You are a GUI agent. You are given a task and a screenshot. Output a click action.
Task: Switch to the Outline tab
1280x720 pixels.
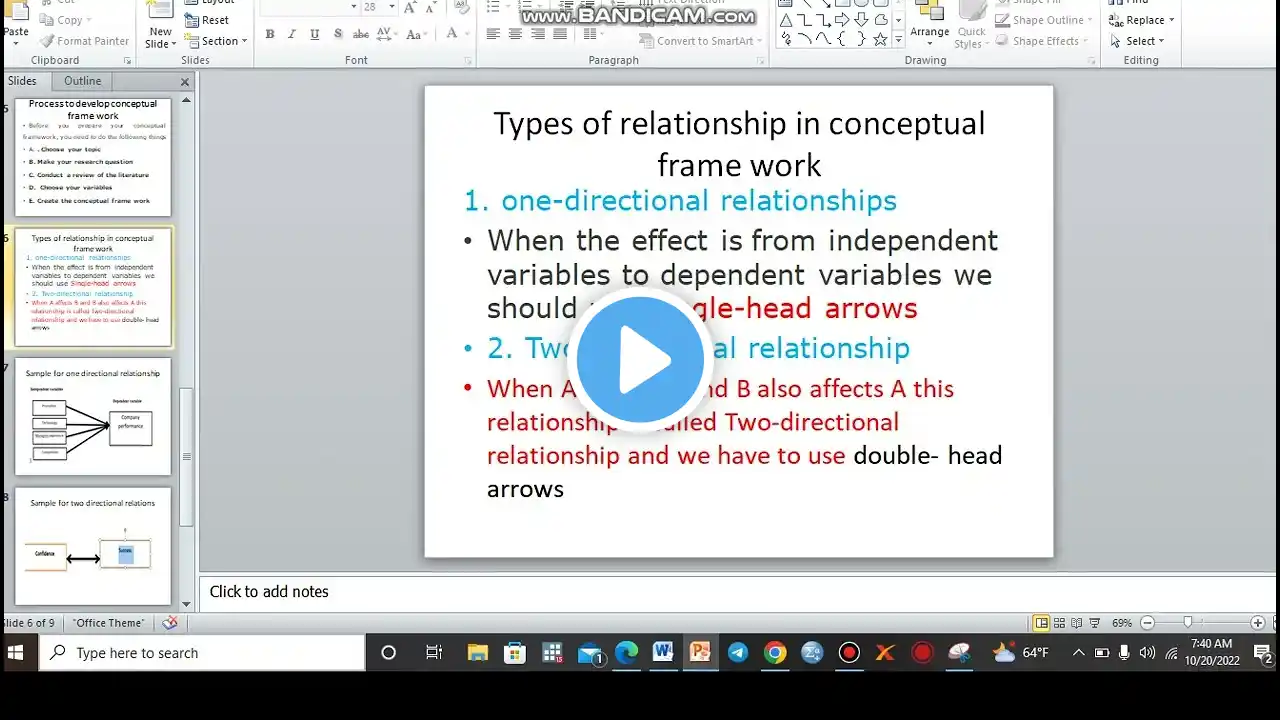point(82,81)
